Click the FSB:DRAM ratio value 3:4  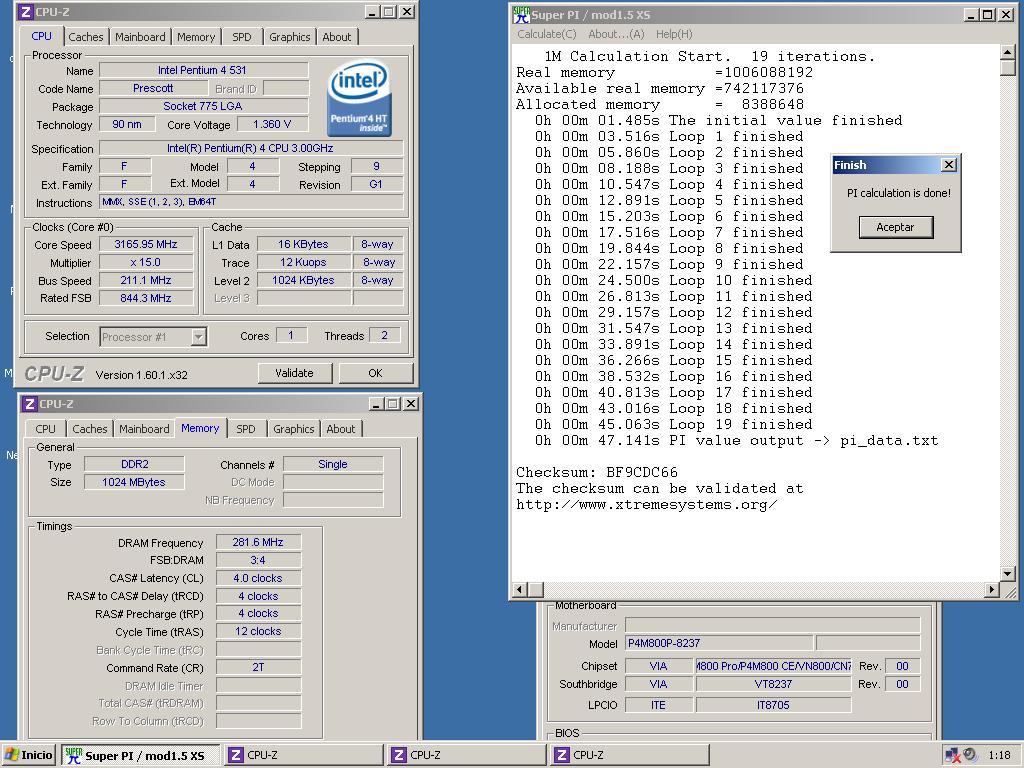(x=258, y=560)
